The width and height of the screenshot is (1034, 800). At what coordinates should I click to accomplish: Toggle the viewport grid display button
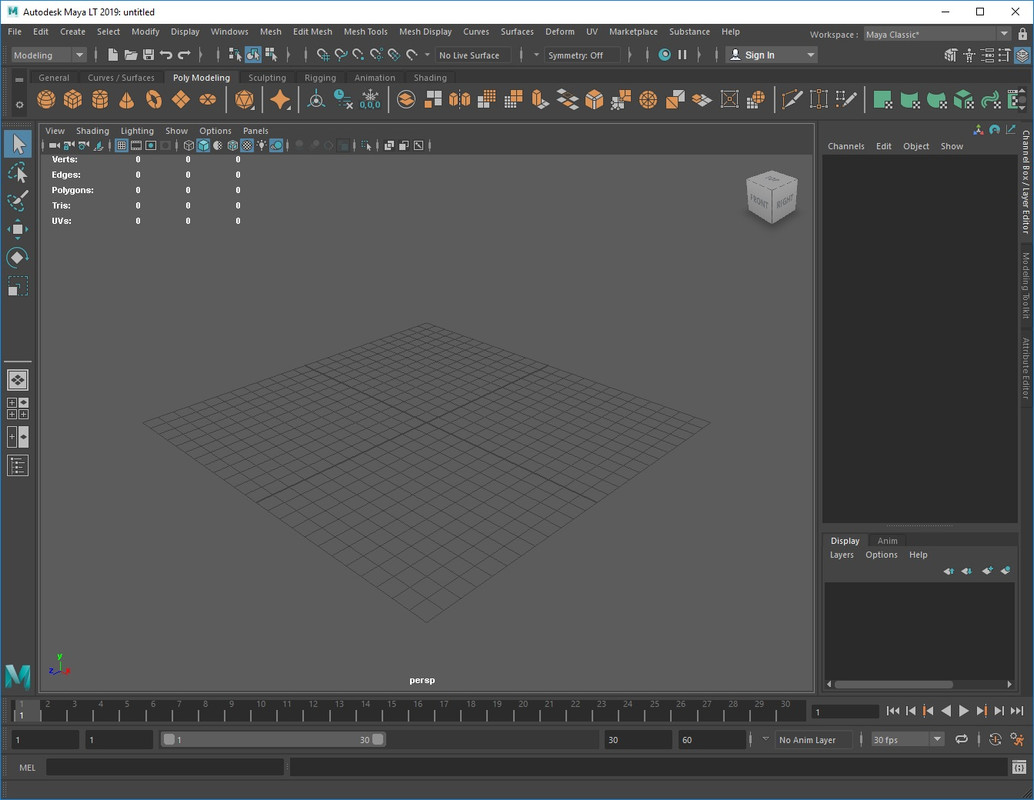[x=121, y=146]
